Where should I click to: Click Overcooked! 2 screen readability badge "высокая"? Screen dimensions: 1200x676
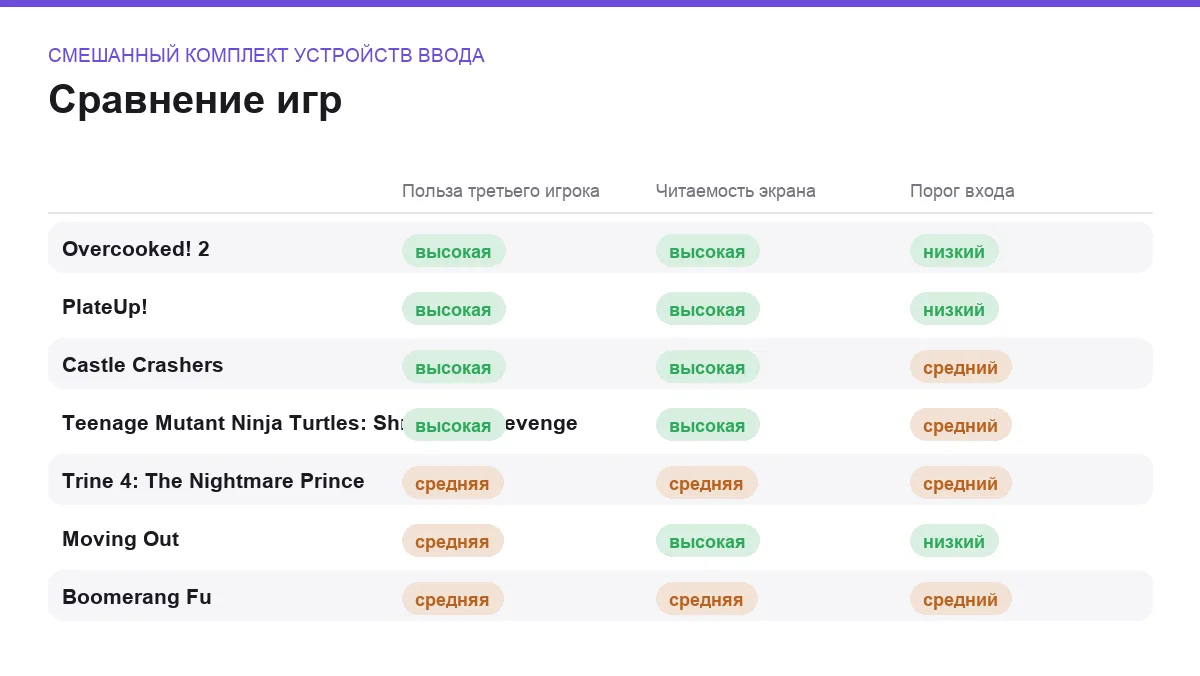[708, 251]
